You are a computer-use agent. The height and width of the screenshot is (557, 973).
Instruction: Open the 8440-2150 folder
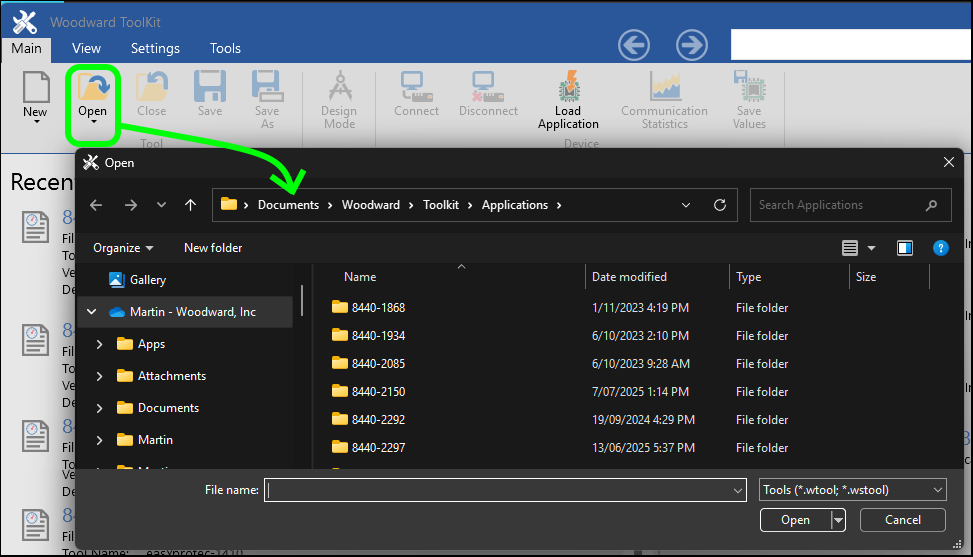[x=378, y=392]
